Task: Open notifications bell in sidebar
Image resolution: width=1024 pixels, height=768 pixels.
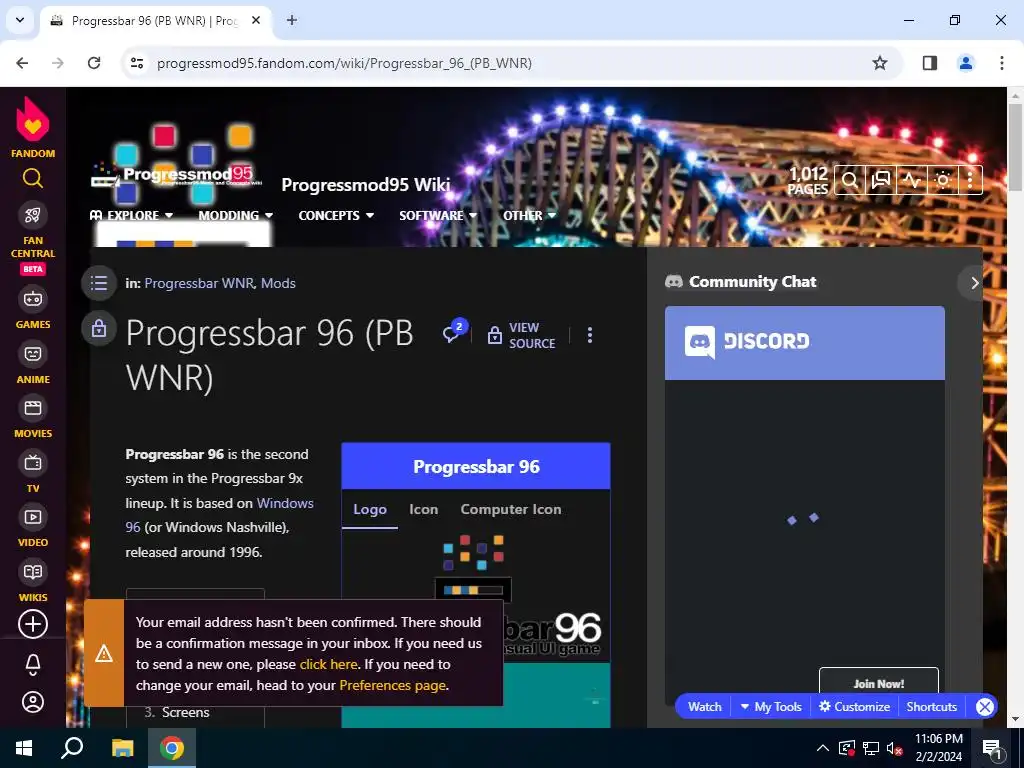Action: [x=33, y=665]
